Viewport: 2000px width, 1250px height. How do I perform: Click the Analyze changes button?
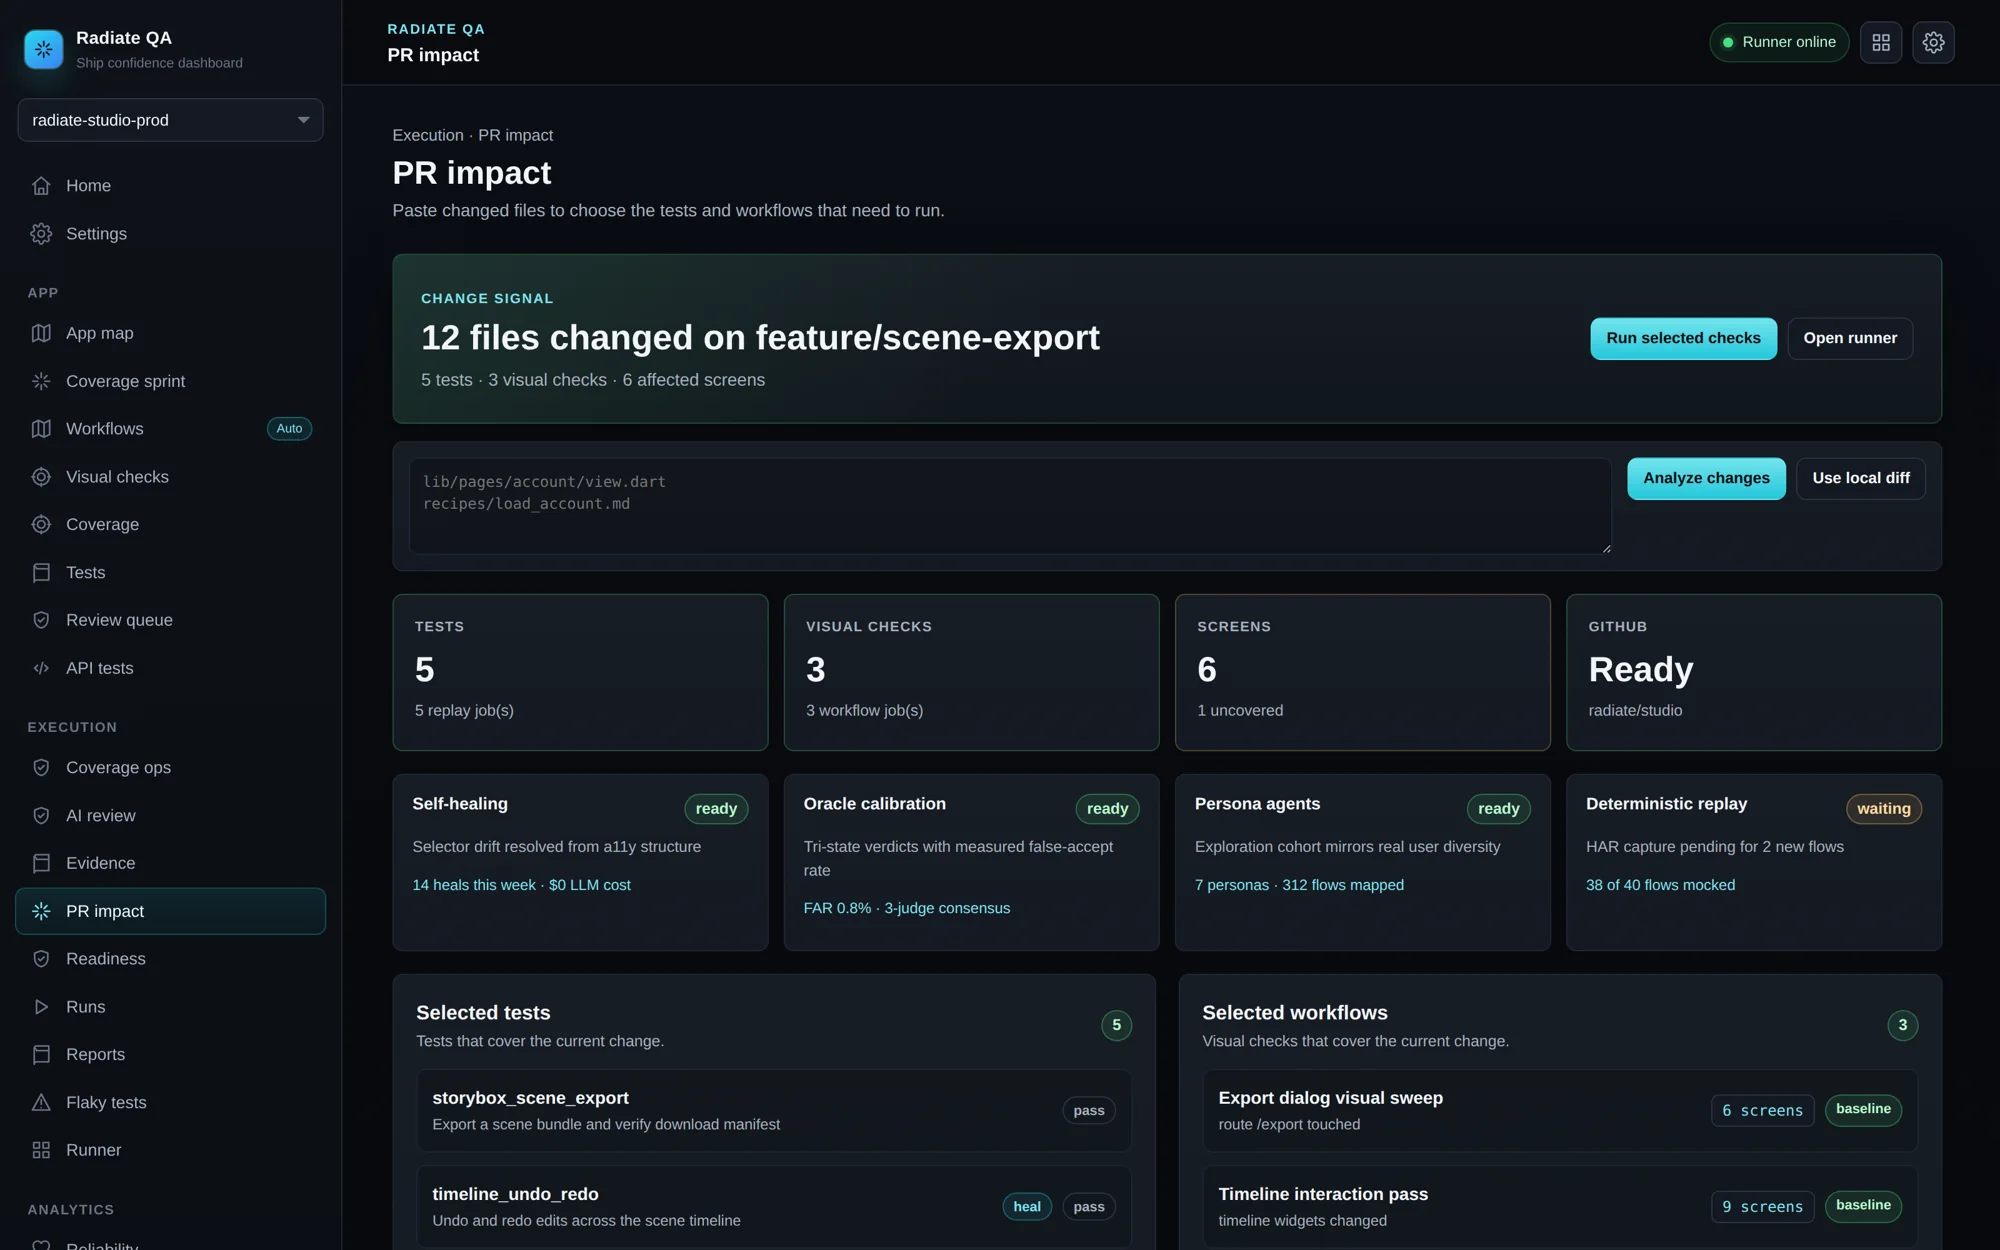(x=1706, y=479)
